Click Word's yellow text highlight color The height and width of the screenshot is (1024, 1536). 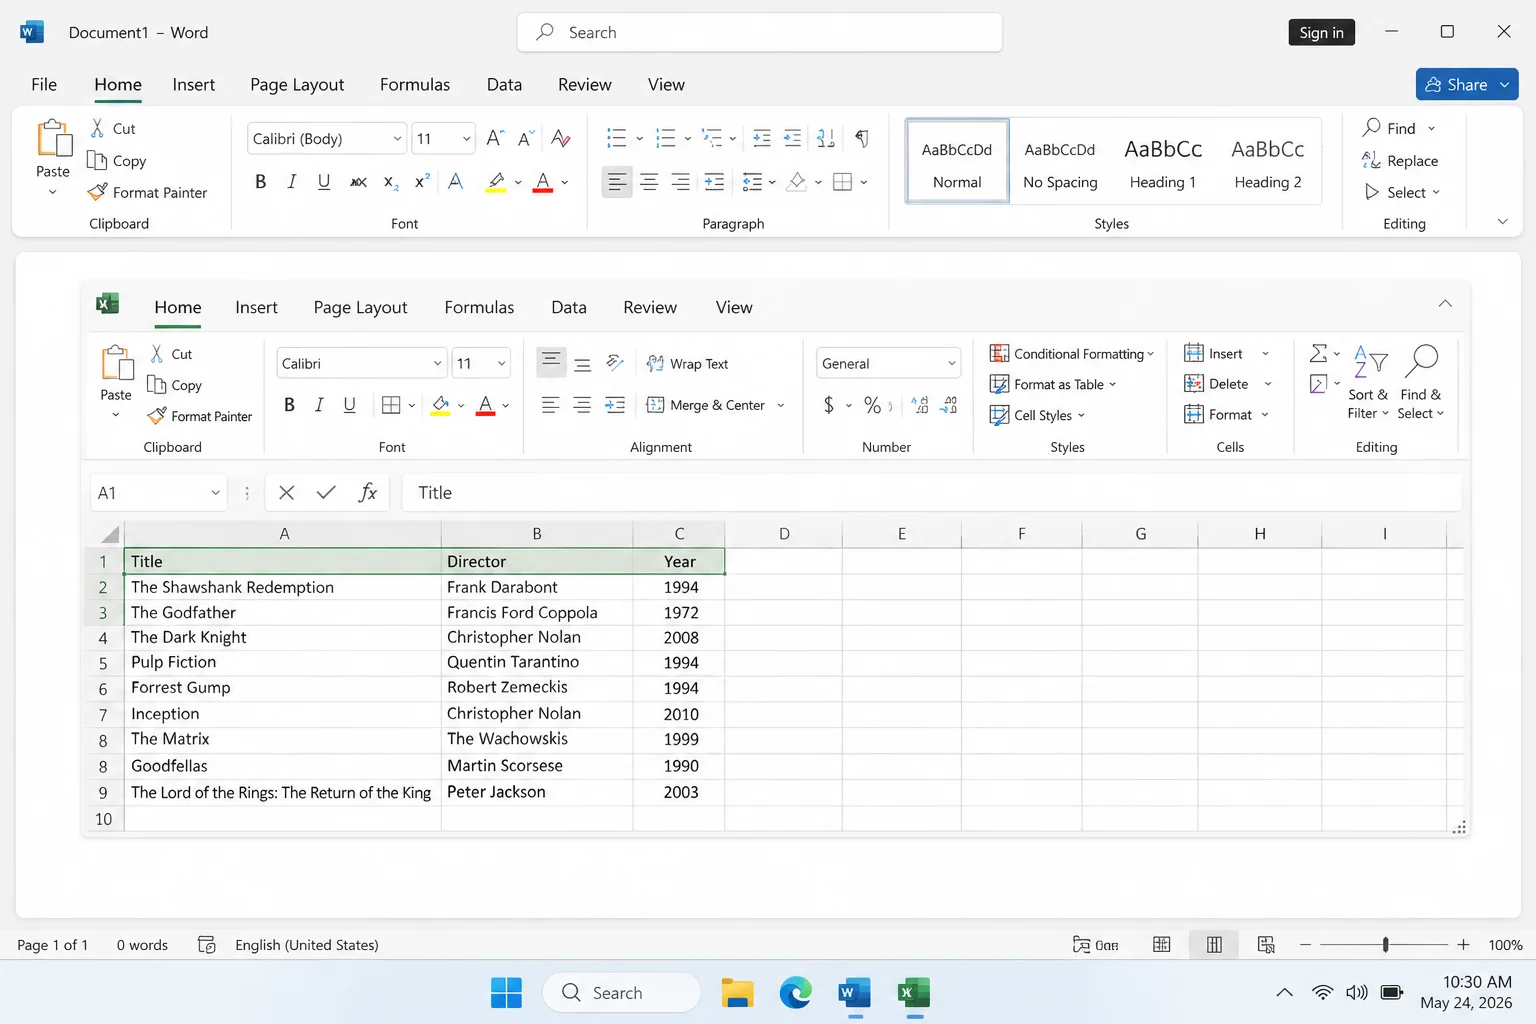[496, 182]
